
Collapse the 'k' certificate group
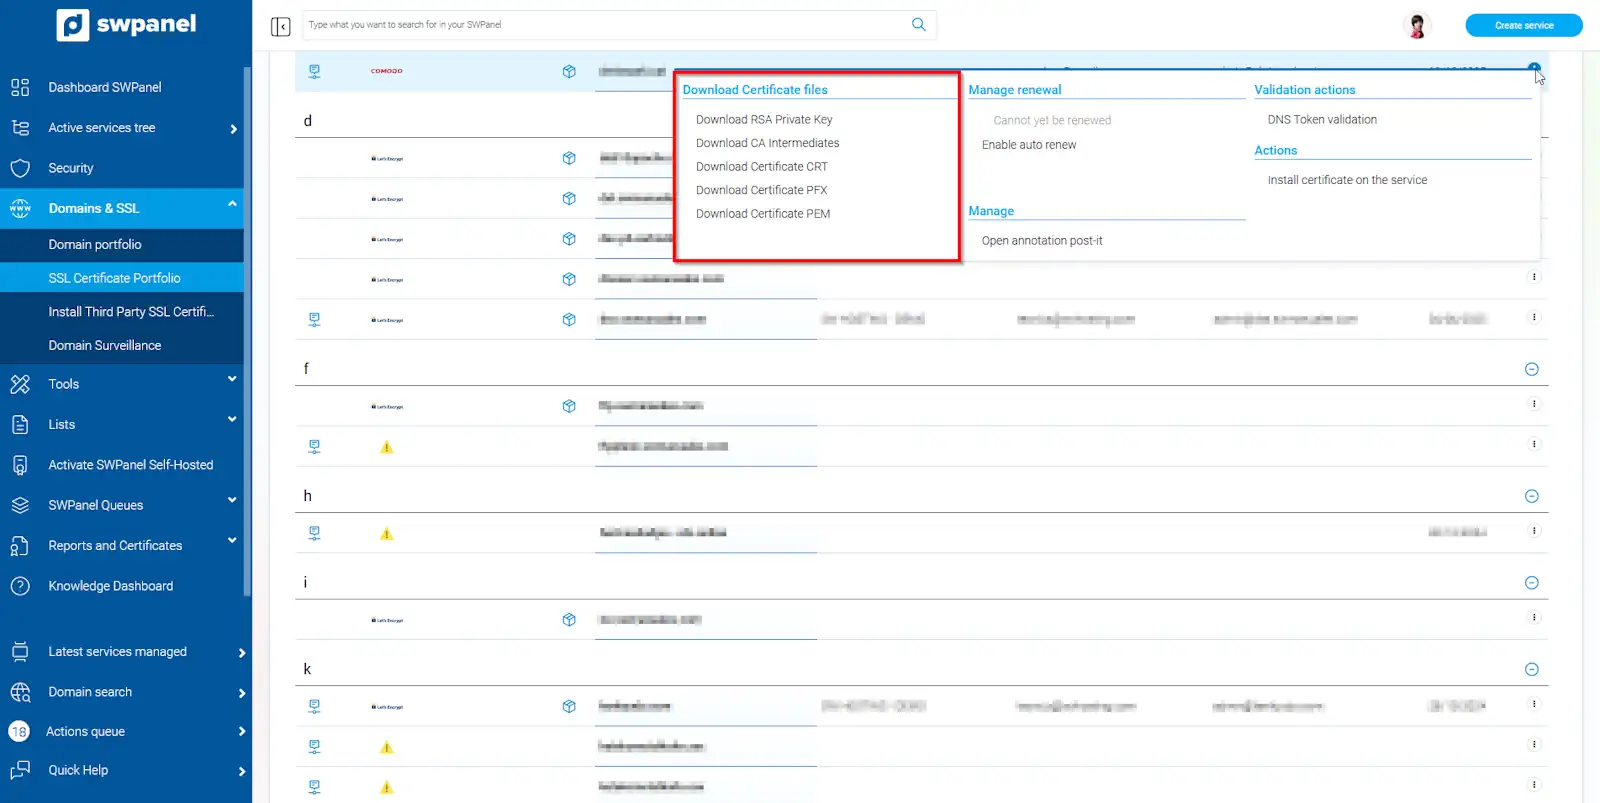(1531, 670)
